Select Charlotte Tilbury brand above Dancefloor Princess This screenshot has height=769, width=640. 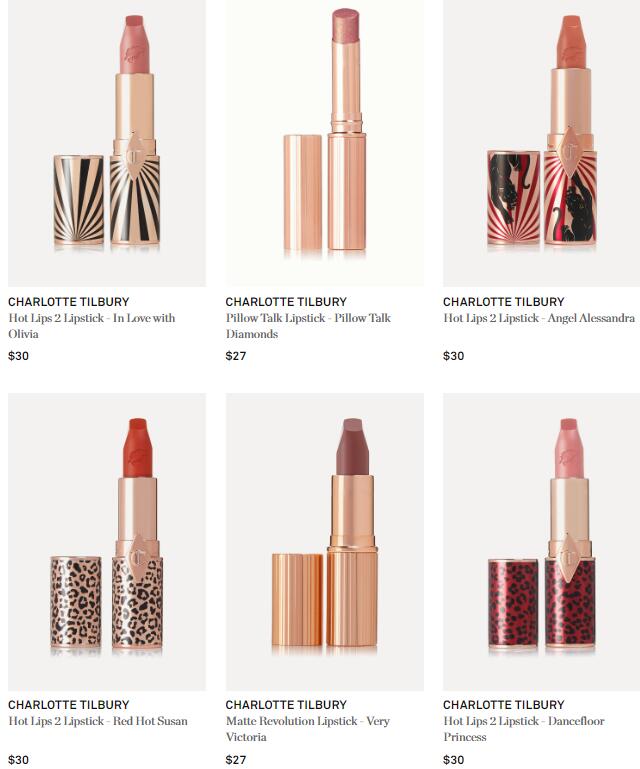coord(504,705)
